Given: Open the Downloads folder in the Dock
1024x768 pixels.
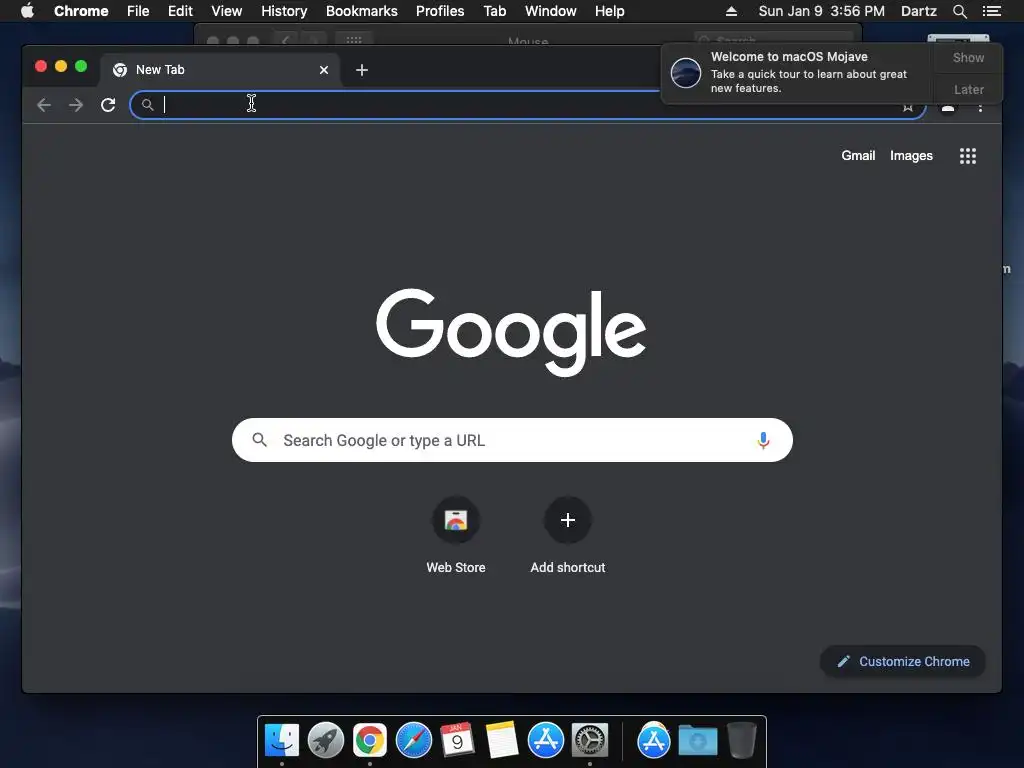Looking at the screenshot, I should coord(697,741).
